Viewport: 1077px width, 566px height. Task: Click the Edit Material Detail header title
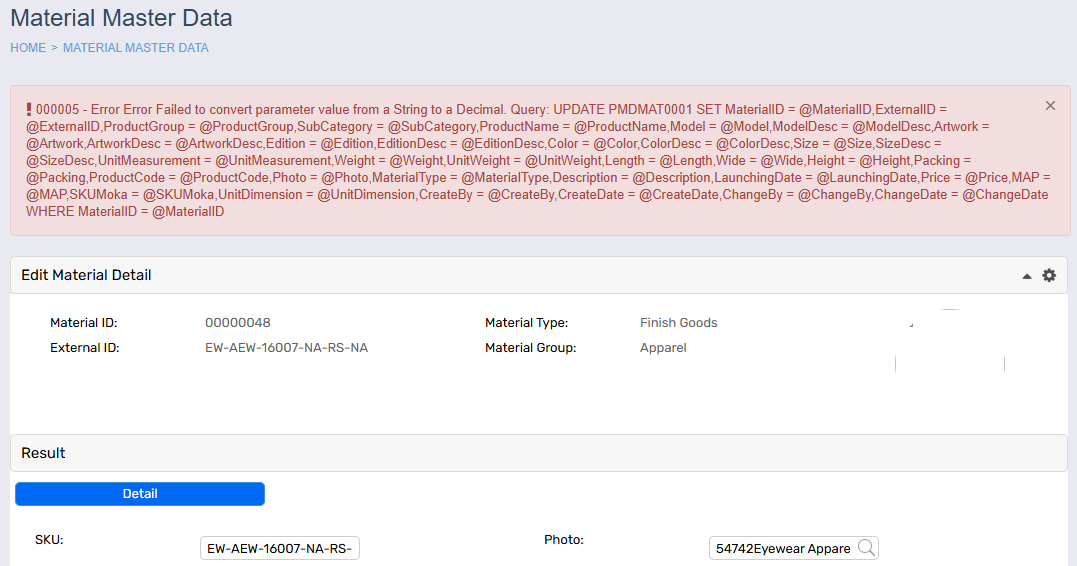pos(87,275)
